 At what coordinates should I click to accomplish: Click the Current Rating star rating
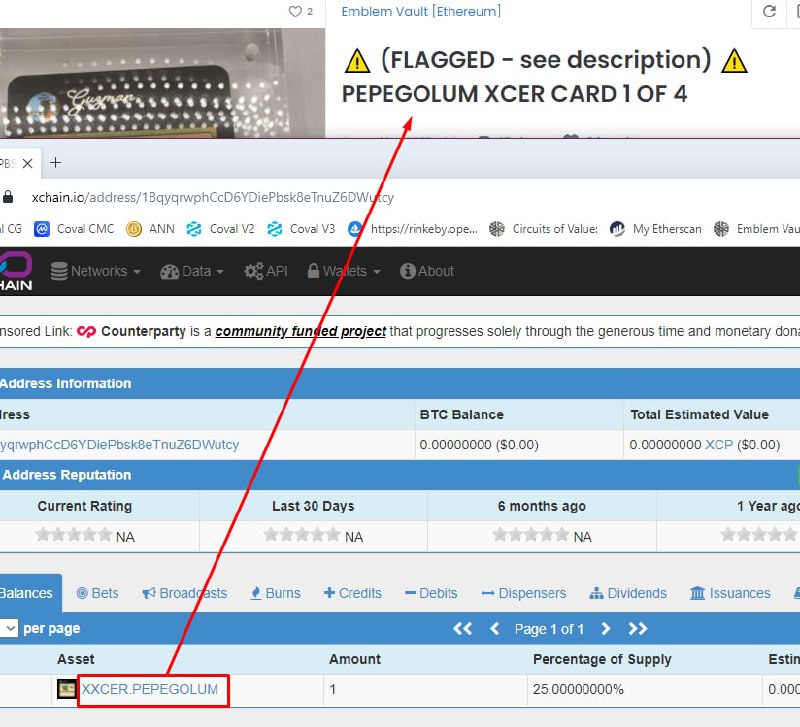74,535
